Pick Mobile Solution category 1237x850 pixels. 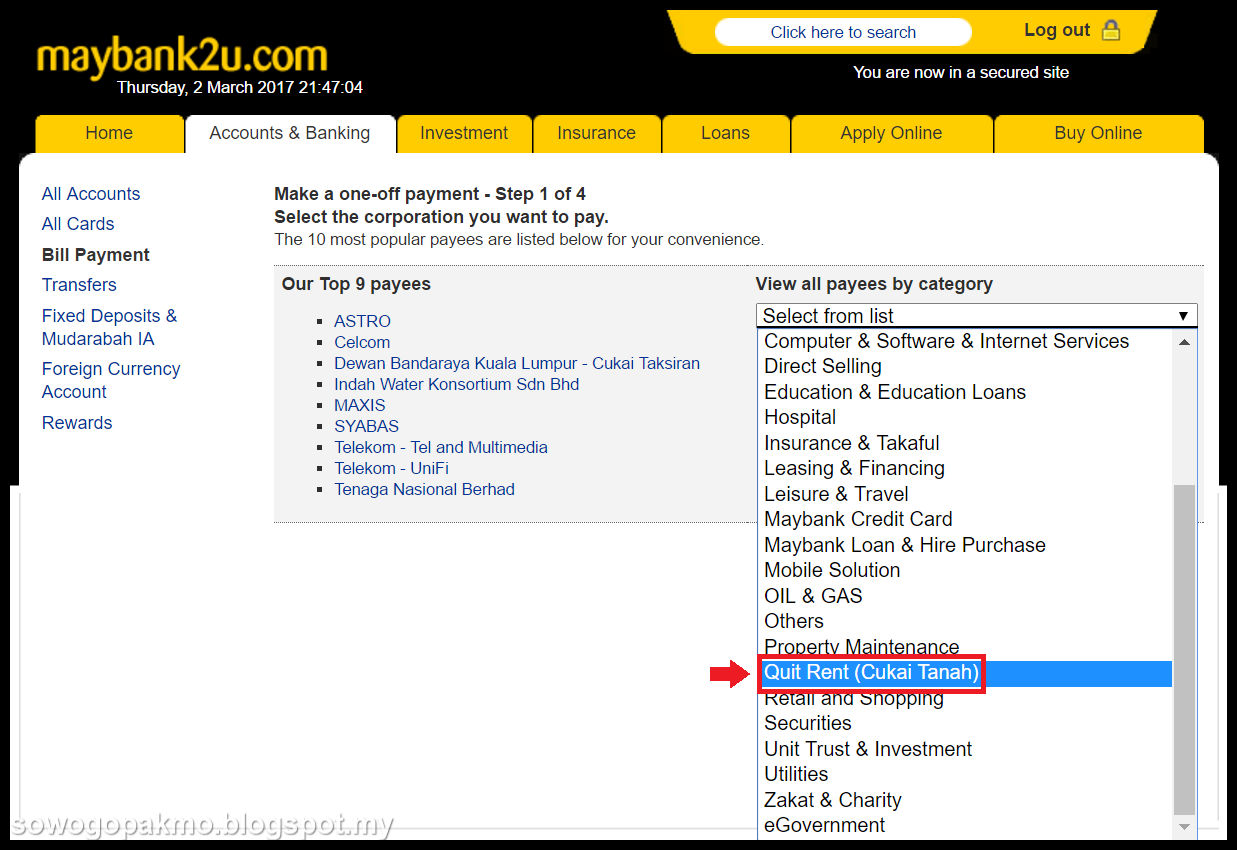[964, 570]
